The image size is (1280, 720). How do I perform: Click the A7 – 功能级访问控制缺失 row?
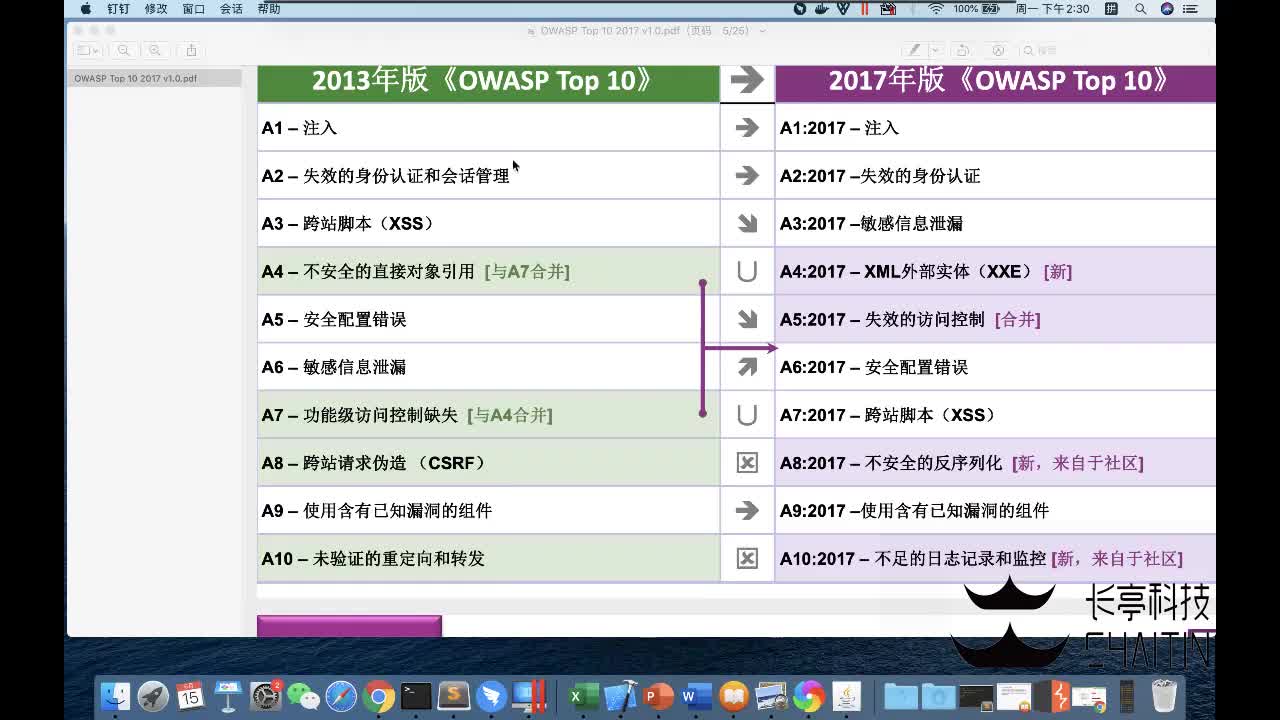(488, 415)
